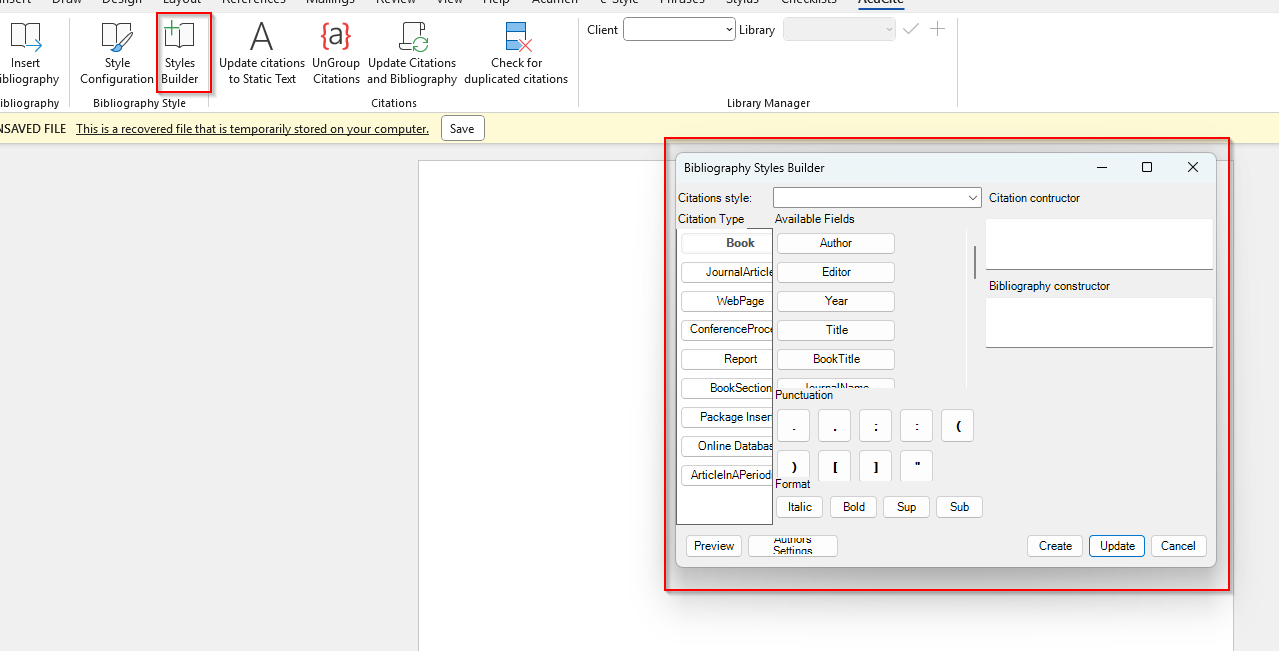Open Style Configuration in the ribbon

pyautogui.click(x=117, y=54)
